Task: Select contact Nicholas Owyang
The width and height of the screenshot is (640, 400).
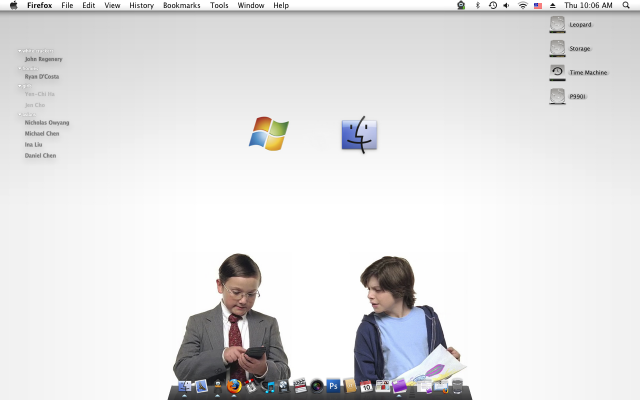Action: click(x=47, y=123)
